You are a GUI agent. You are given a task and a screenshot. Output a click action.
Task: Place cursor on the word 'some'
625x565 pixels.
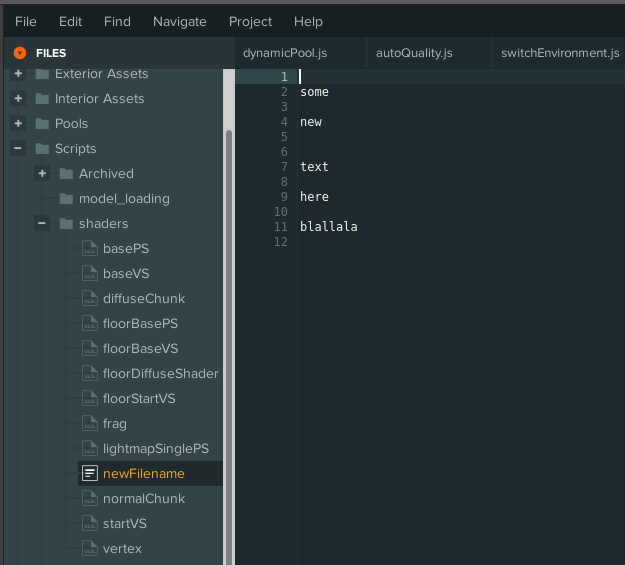tap(314, 92)
